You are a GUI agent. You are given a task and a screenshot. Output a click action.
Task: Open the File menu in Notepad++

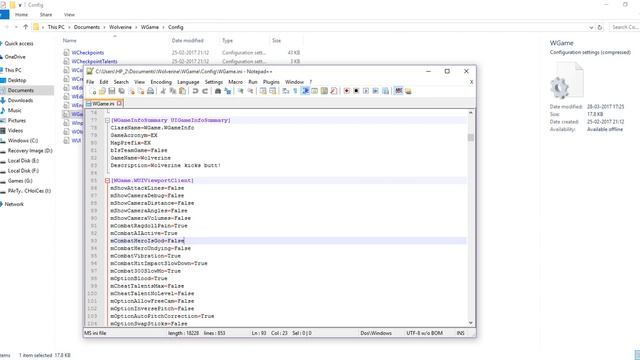pyautogui.click(x=90, y=82)
